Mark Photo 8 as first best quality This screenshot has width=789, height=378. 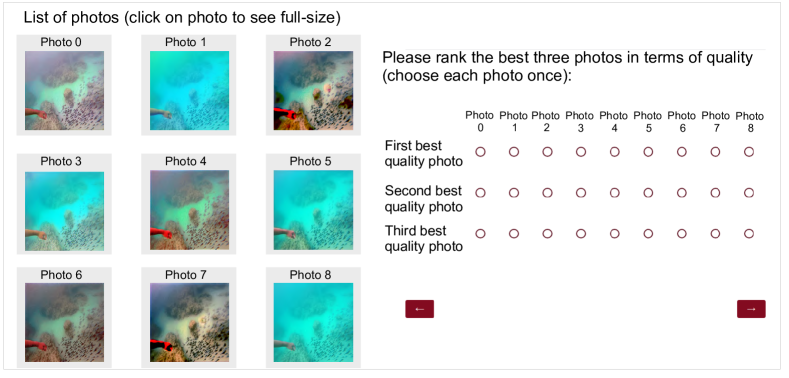[749, 152]
